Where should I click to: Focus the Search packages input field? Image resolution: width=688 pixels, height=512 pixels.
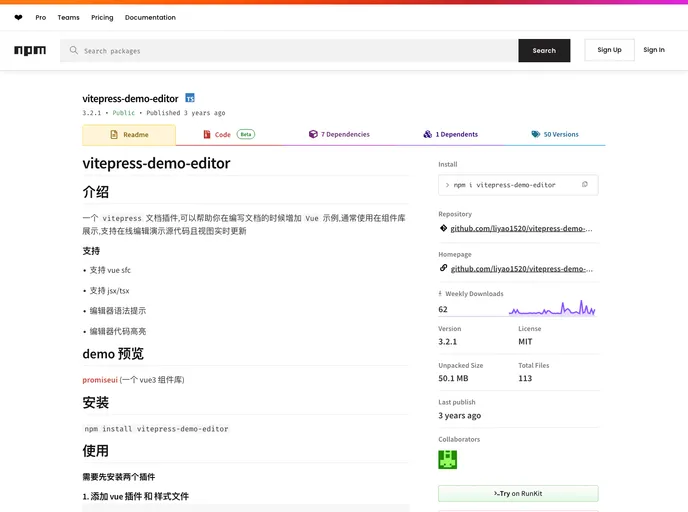coord(289,50)
